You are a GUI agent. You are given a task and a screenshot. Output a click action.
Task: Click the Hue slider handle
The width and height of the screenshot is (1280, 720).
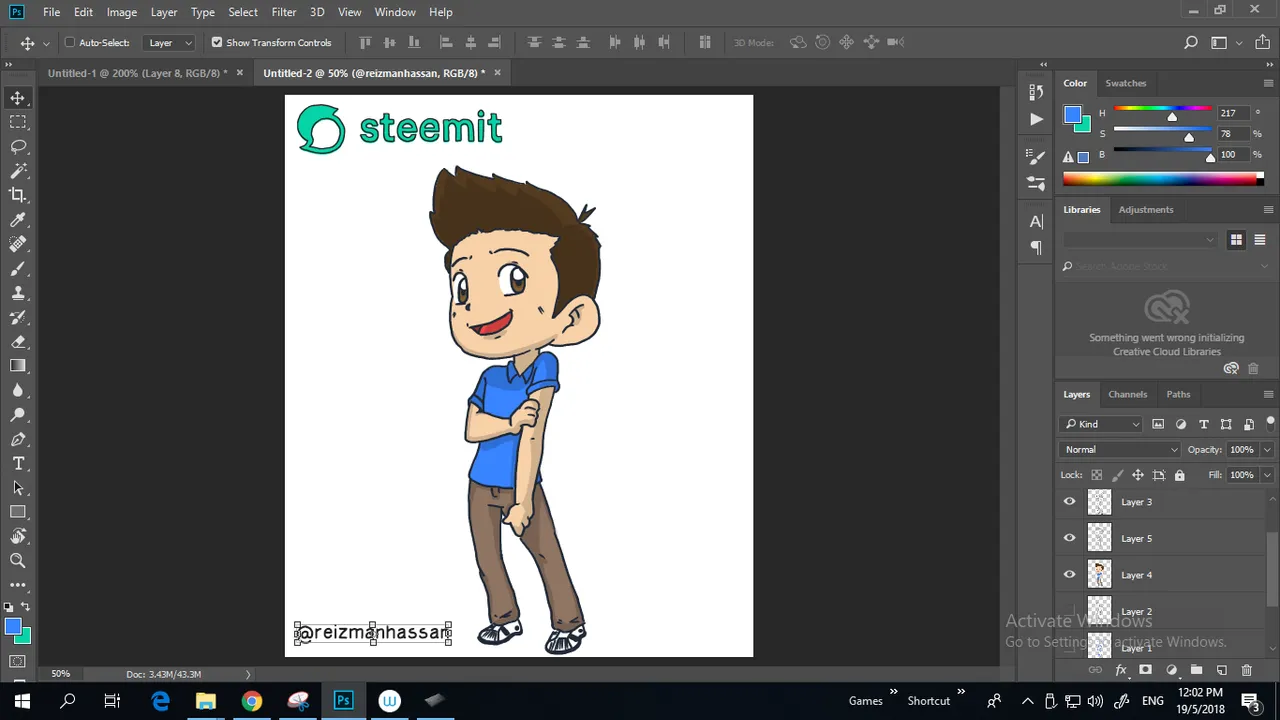1172,117
